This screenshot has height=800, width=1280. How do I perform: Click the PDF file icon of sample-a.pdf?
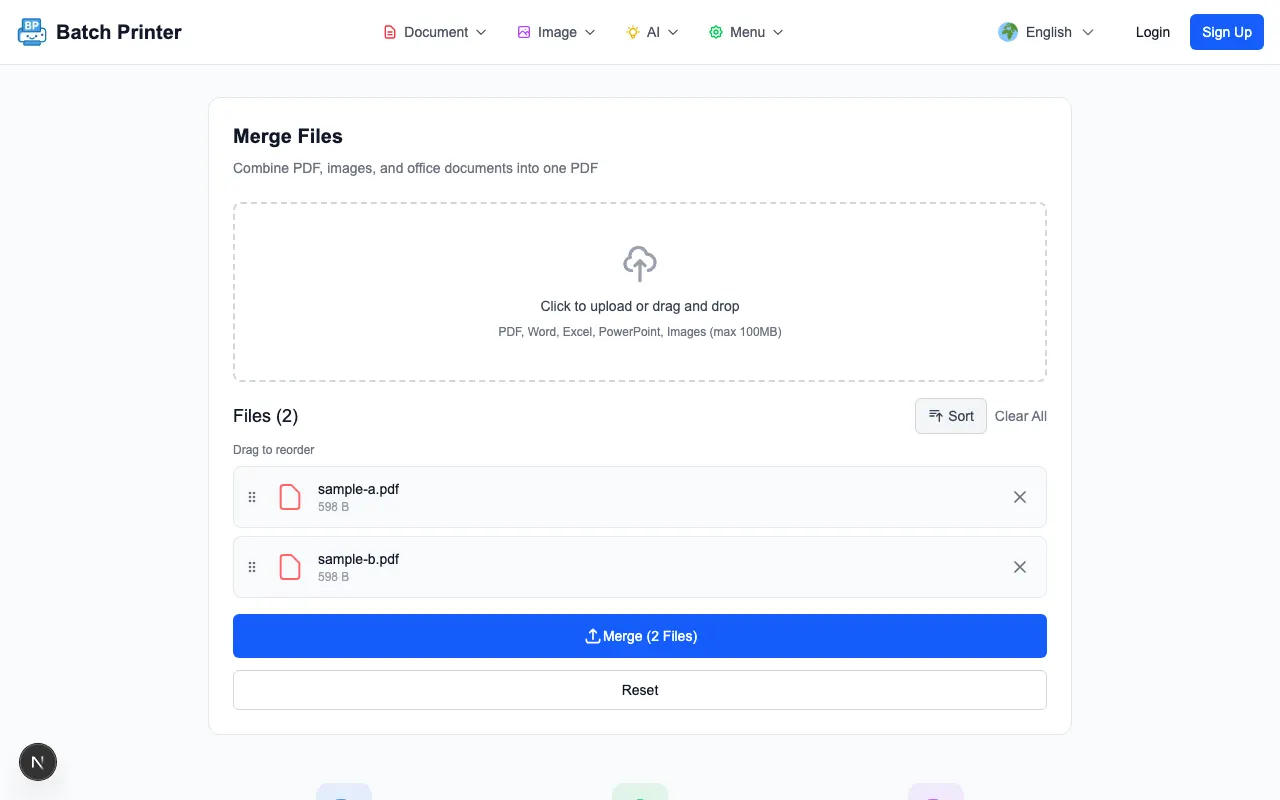click(290, 497)
